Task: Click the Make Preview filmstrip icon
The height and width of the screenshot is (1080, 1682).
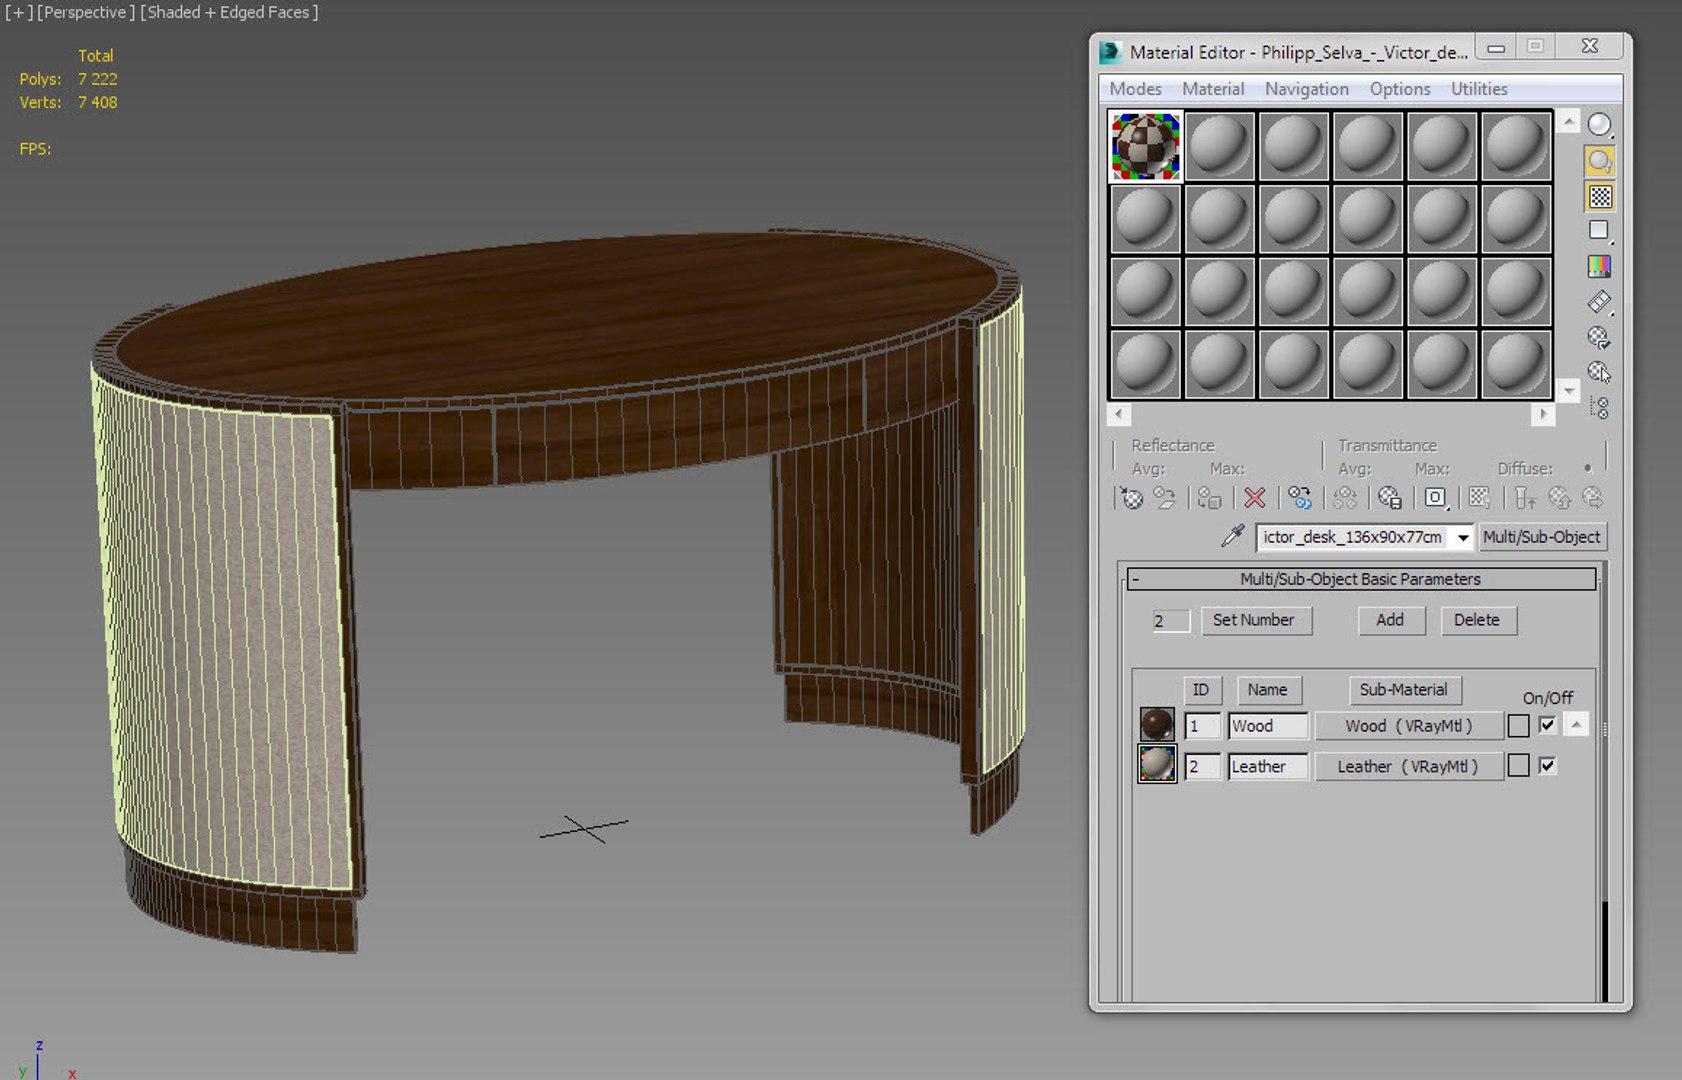Action: [x=1599, y=301]
